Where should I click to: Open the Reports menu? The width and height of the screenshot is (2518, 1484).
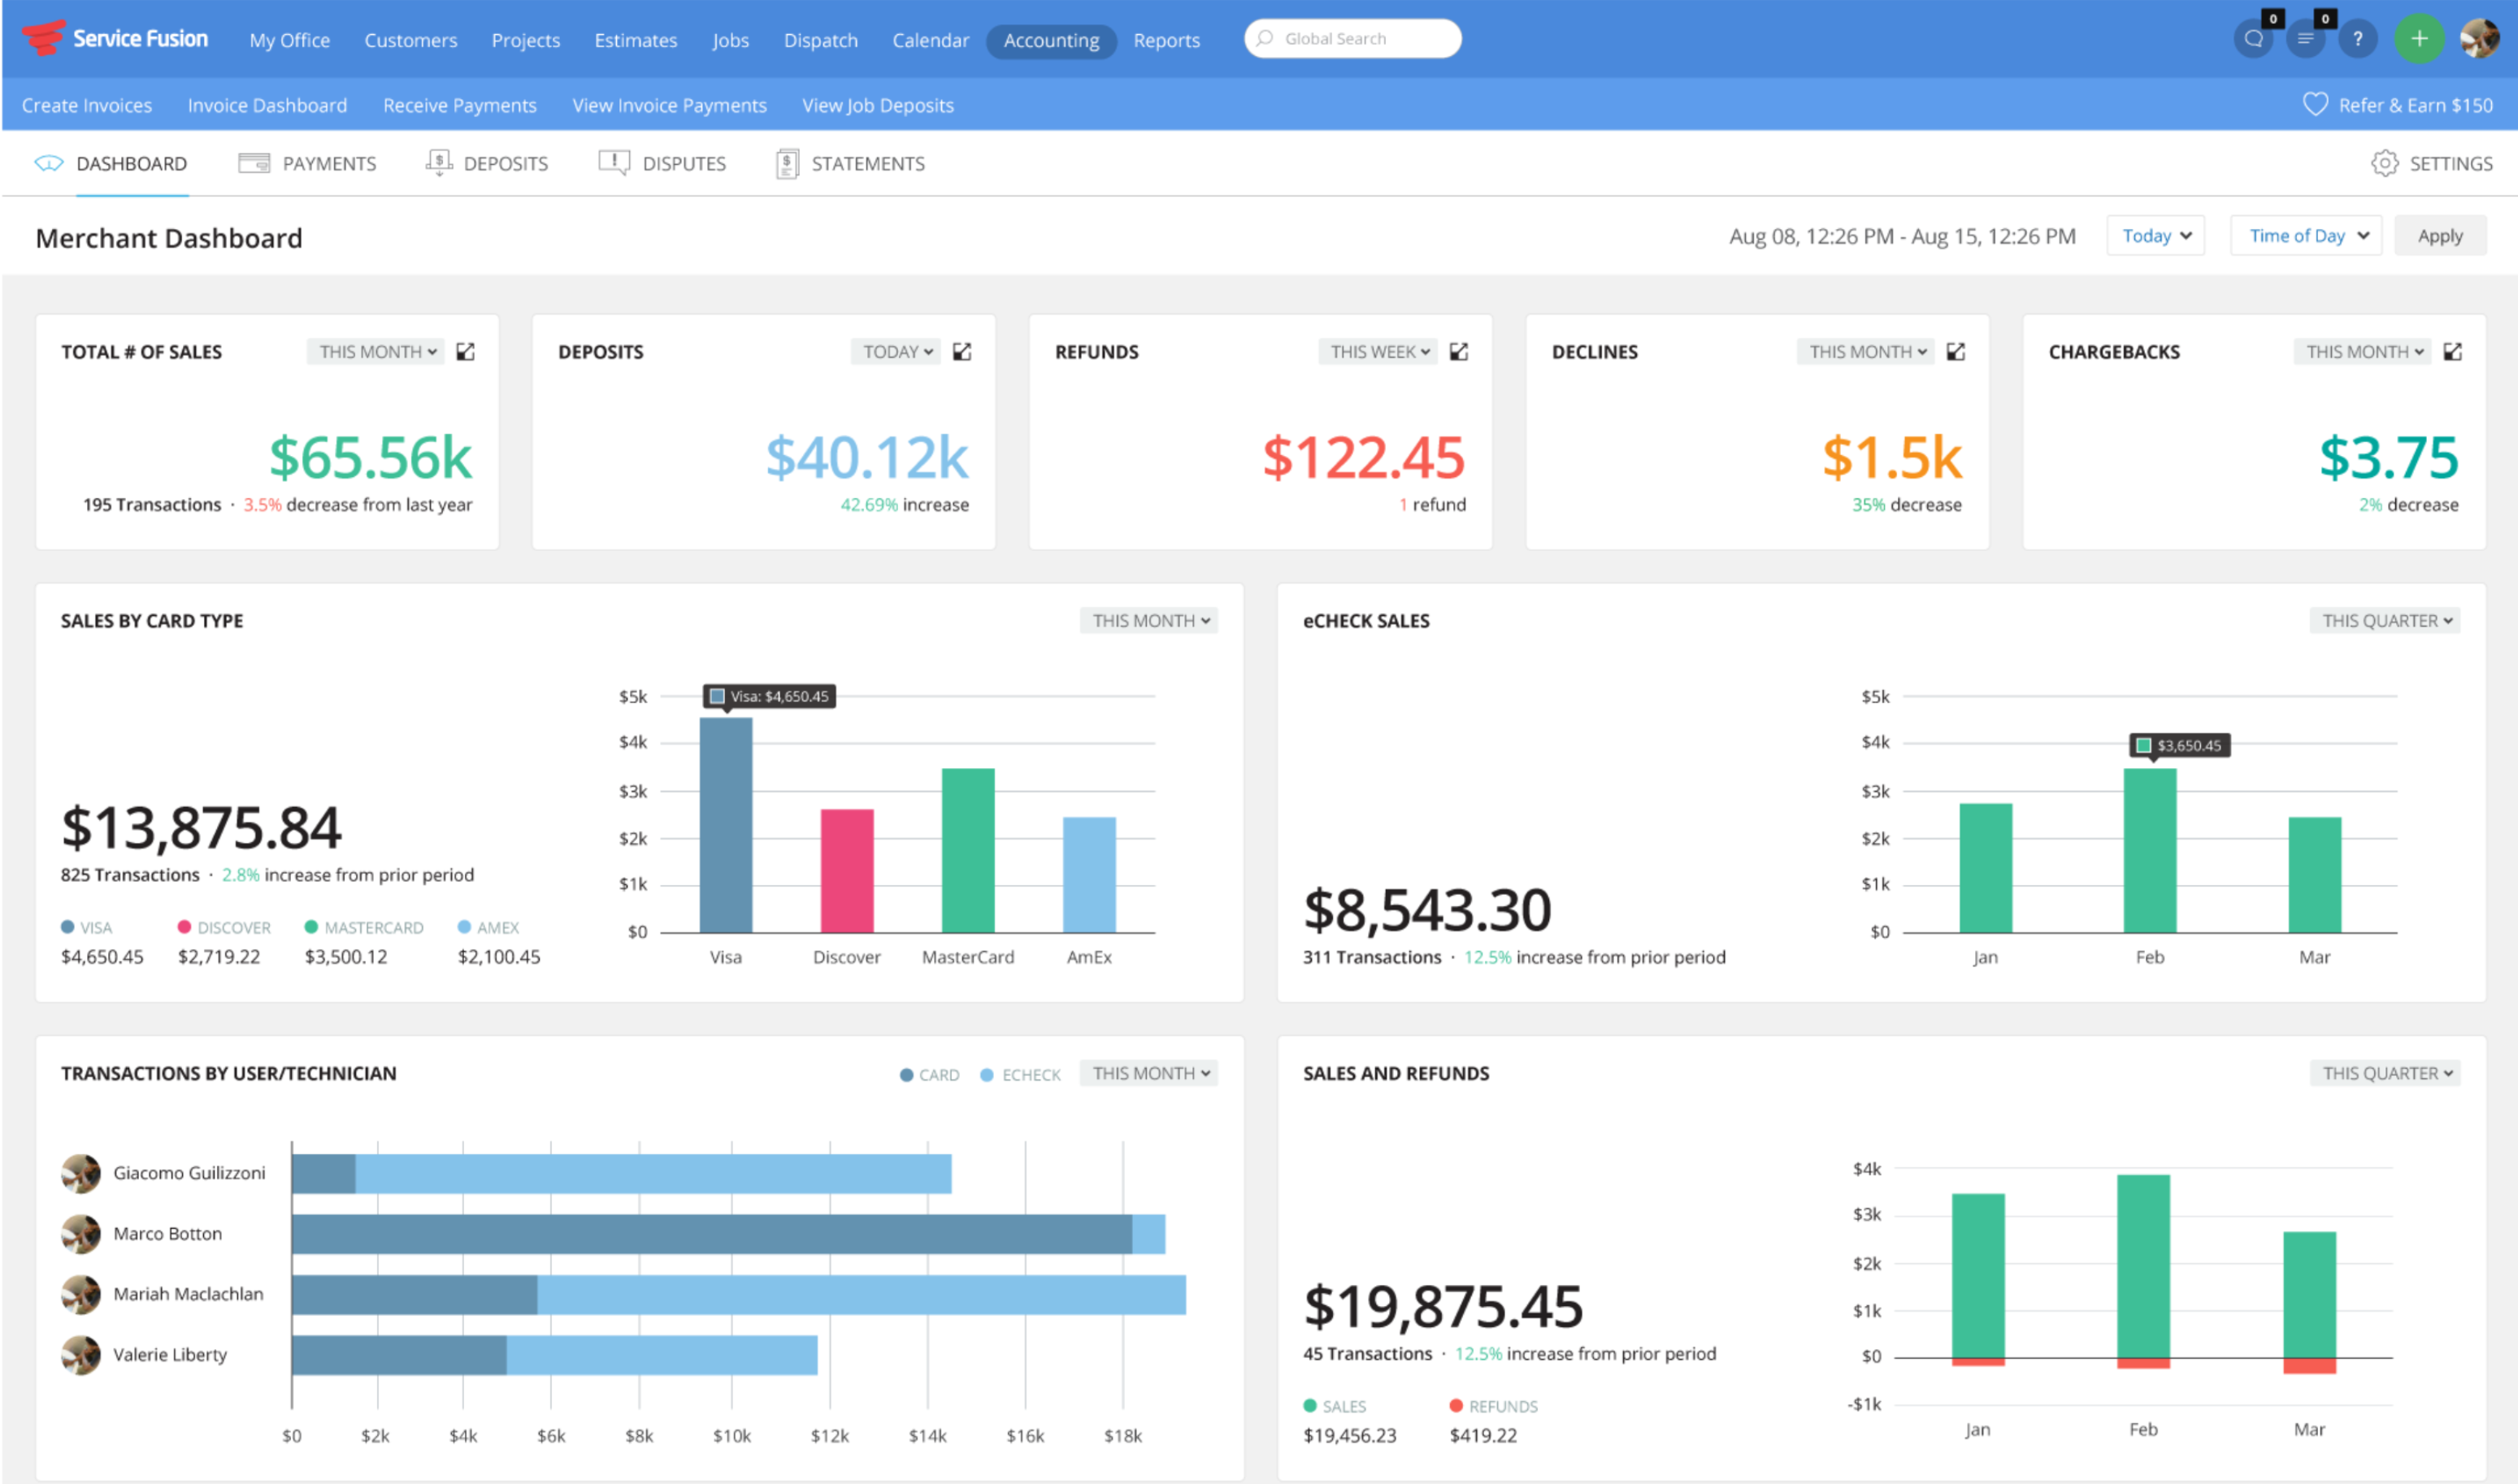[1166, 41]
